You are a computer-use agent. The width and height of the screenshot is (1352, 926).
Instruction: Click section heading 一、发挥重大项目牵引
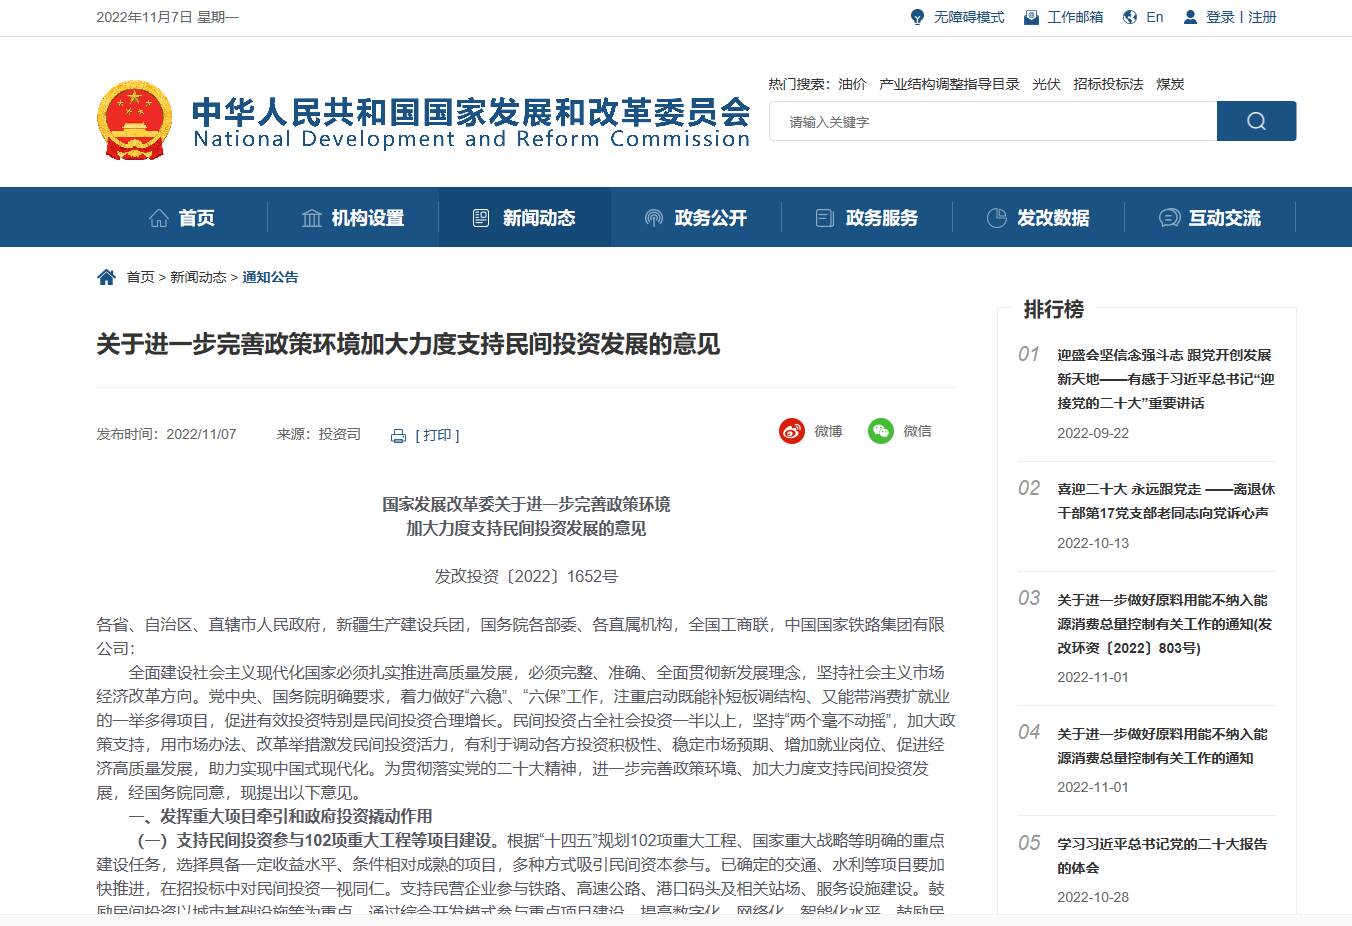[280, 816]
